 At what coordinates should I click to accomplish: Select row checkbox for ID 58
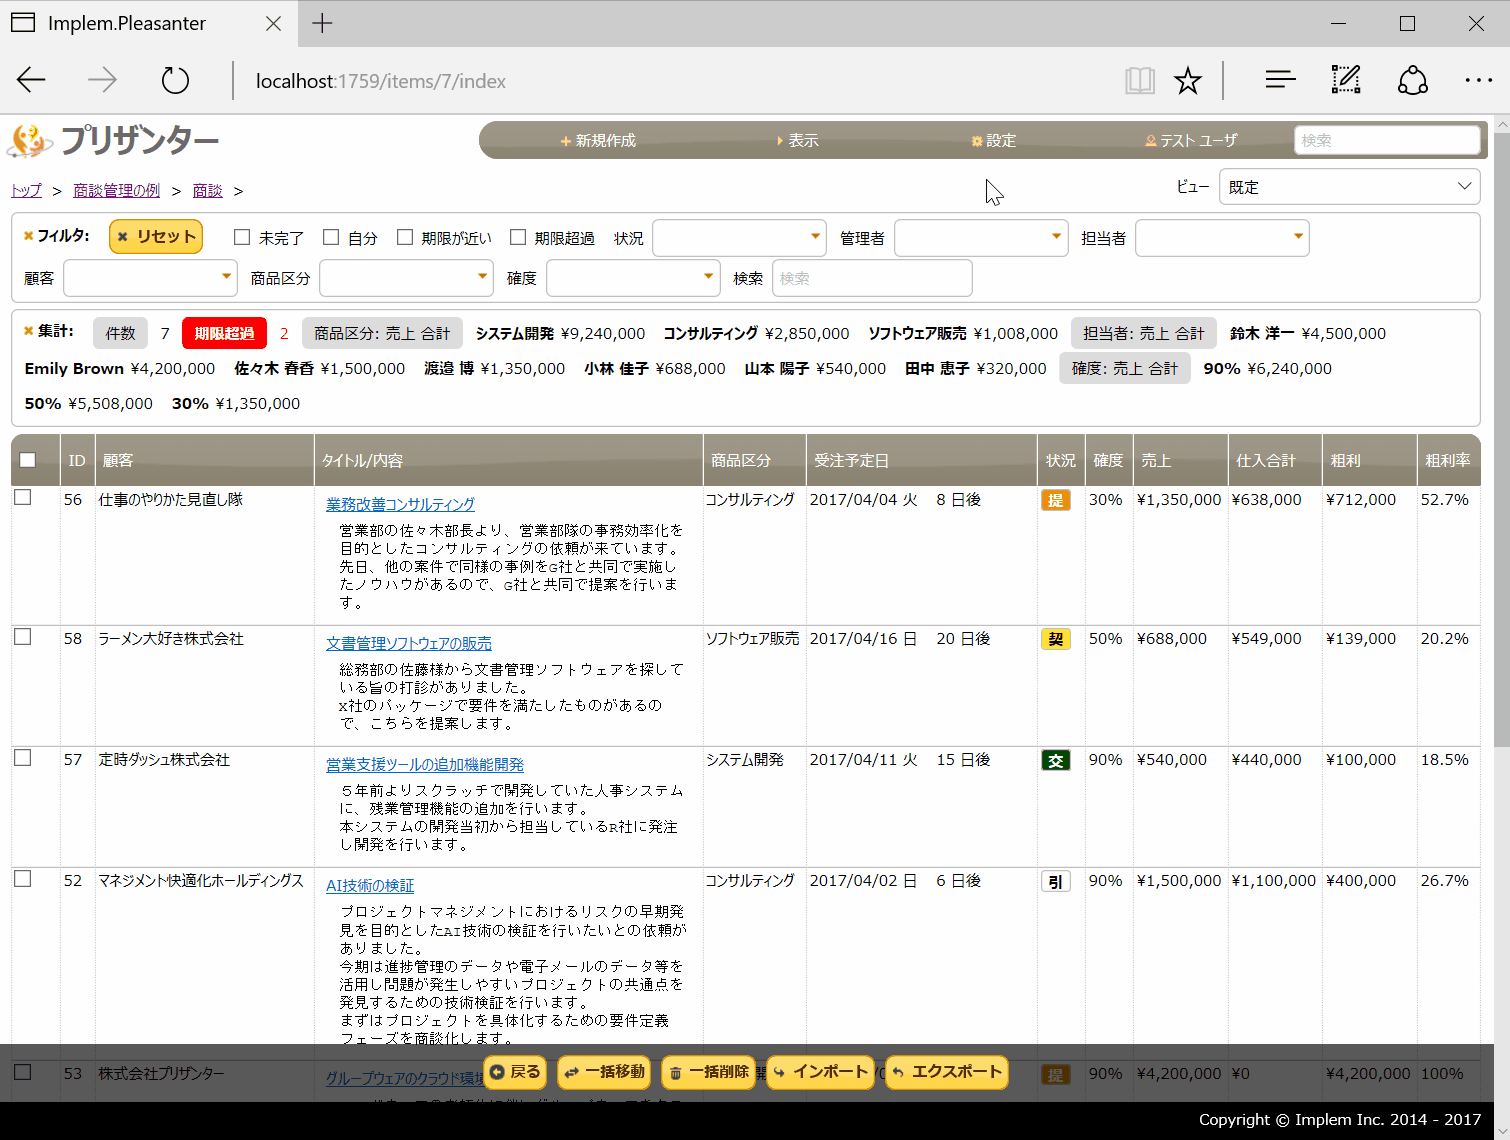point(23,636)
